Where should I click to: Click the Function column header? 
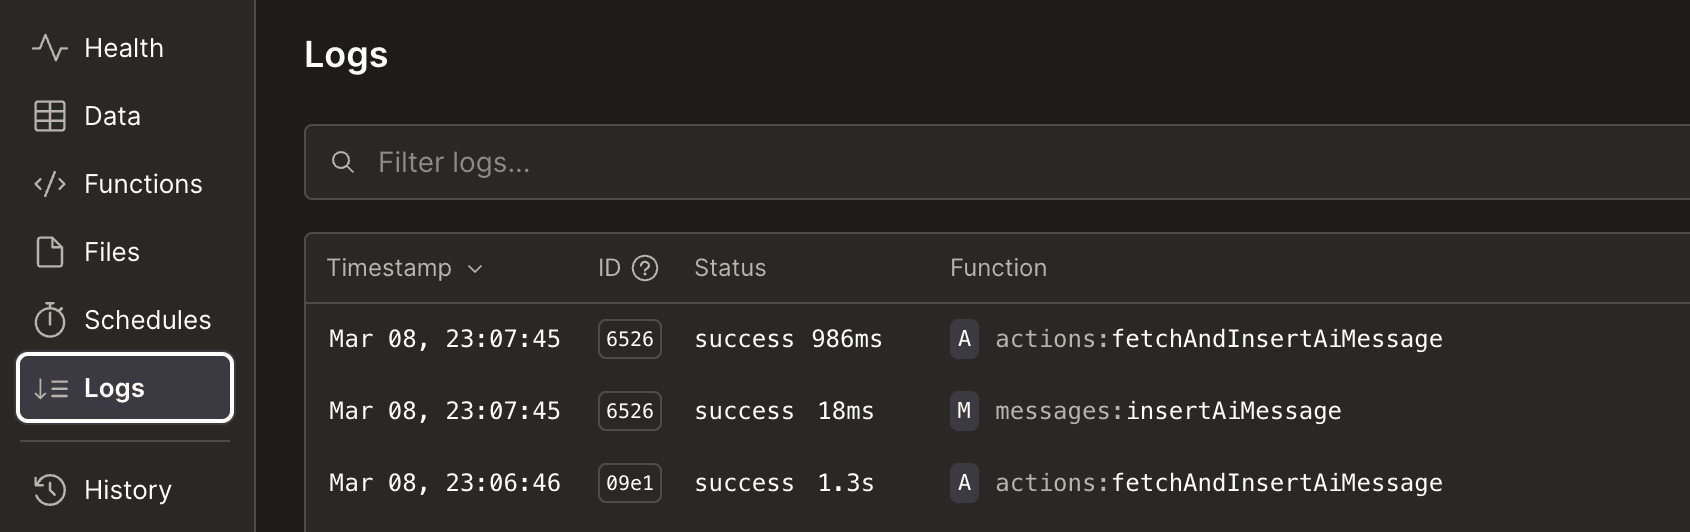[998, 268]
